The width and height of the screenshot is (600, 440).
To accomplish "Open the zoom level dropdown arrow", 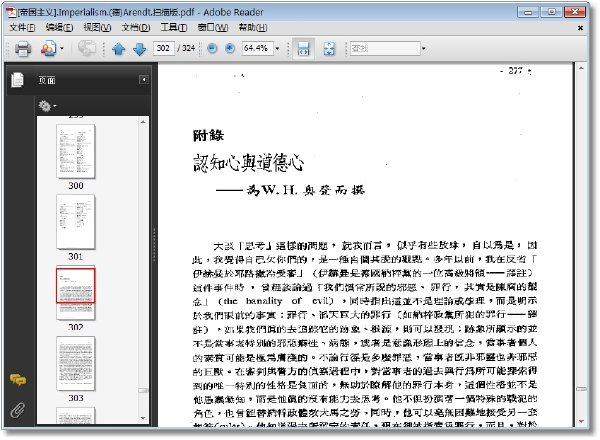I will (x=277, y=48).
